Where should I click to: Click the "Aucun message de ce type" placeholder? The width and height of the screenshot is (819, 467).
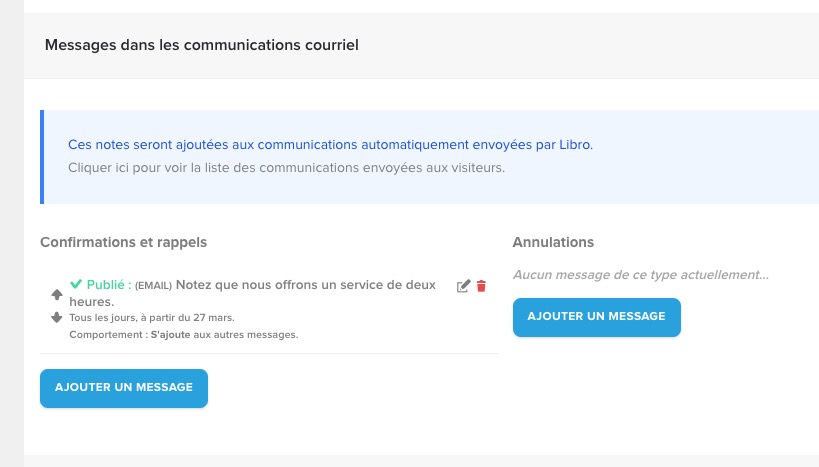640,274
